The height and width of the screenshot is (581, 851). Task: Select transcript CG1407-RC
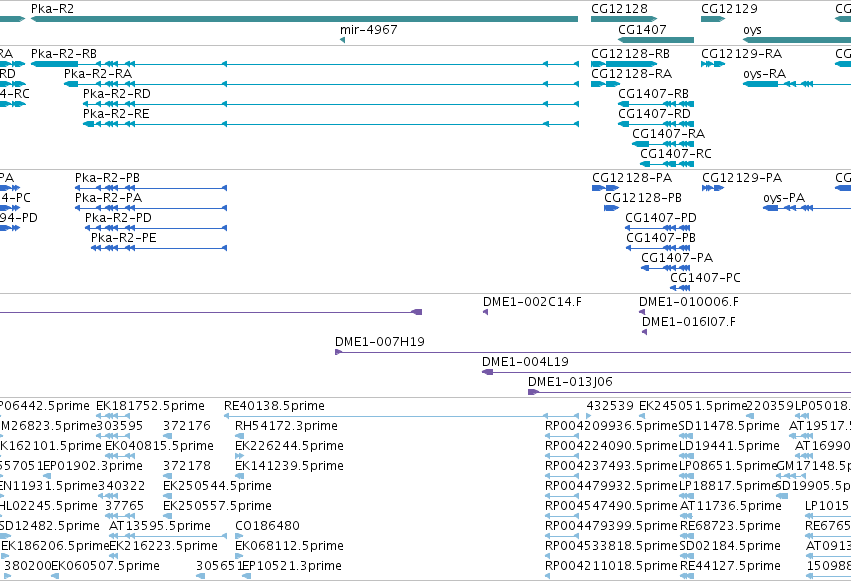coord(666,164)
